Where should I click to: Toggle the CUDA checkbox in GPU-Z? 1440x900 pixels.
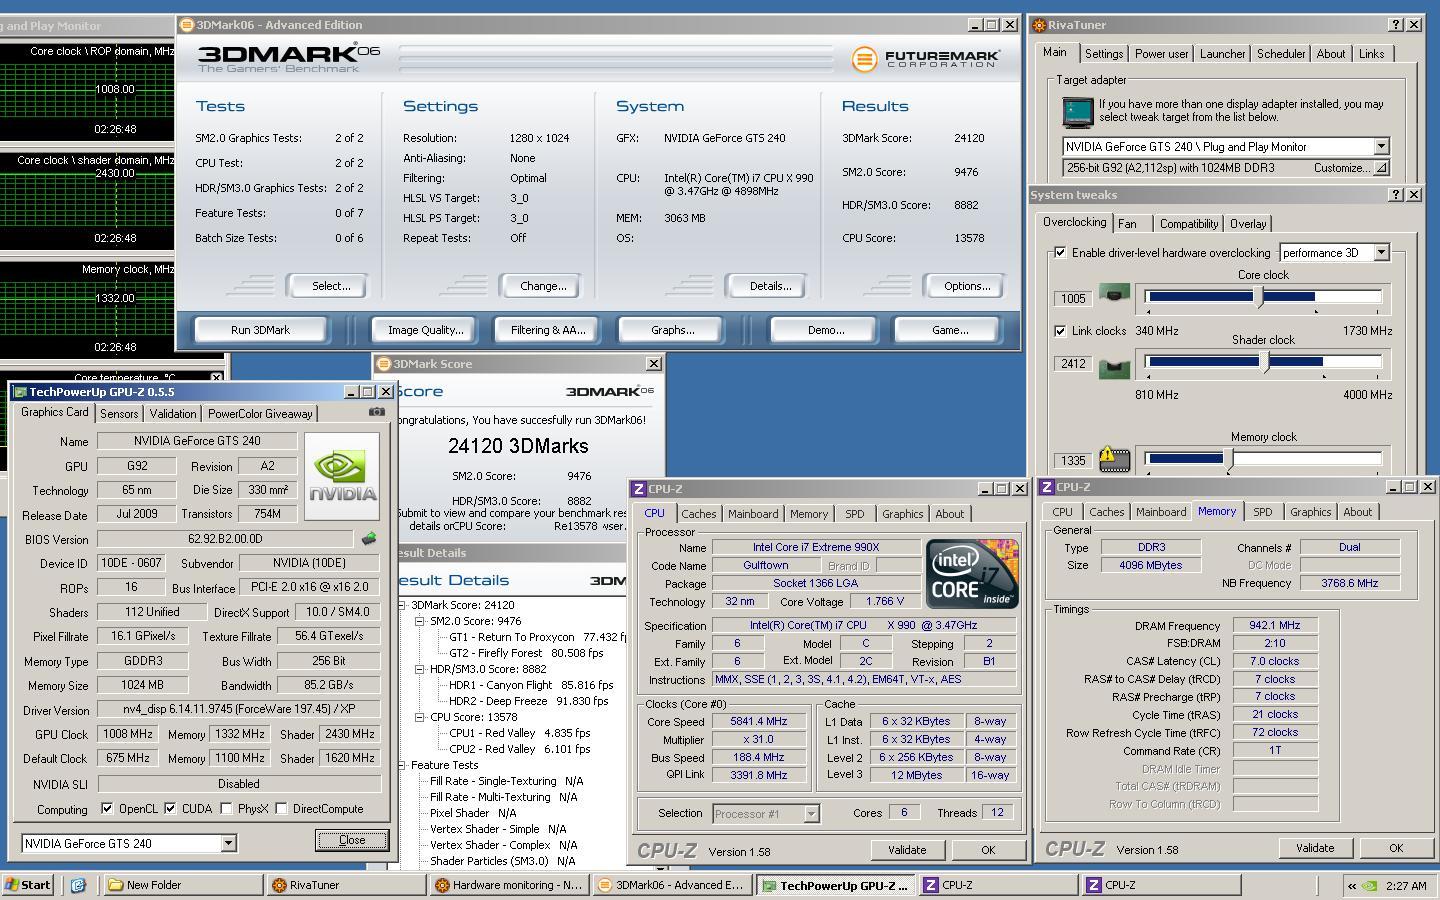(x=170, y=809)
